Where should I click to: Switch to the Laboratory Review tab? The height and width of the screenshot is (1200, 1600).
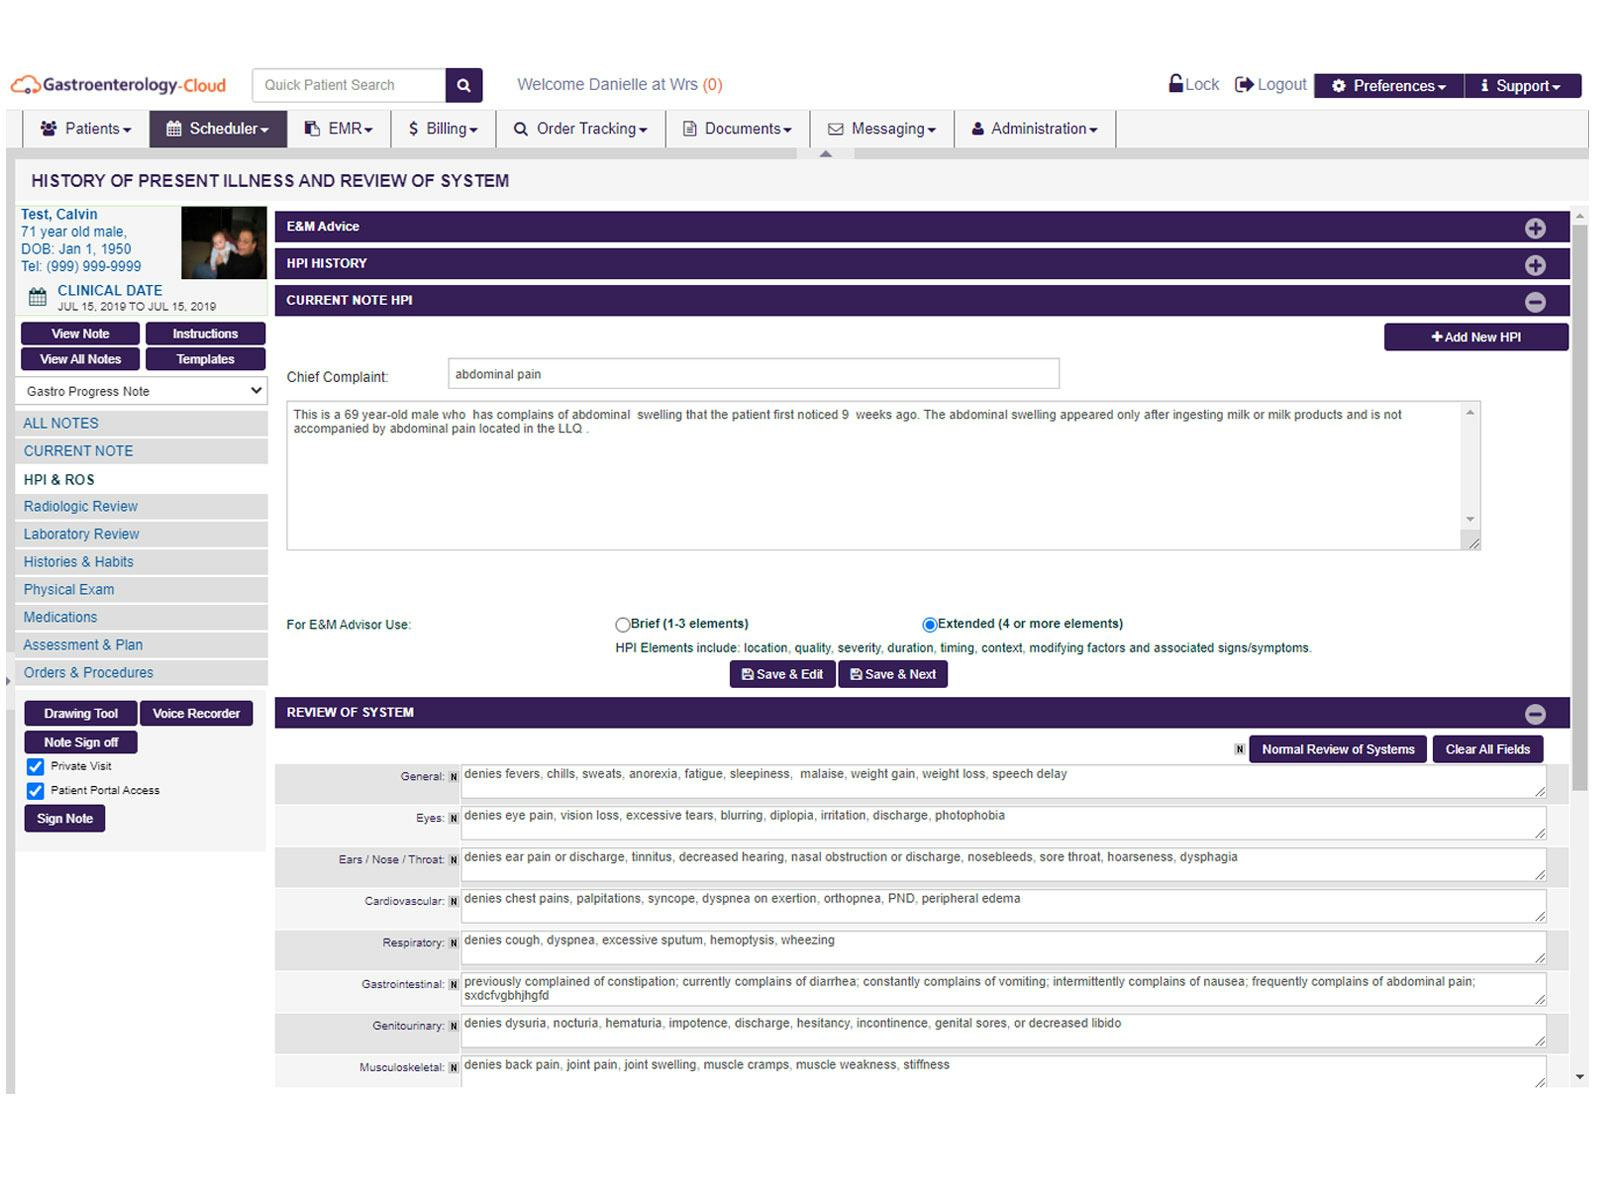[x=80, y=534]
